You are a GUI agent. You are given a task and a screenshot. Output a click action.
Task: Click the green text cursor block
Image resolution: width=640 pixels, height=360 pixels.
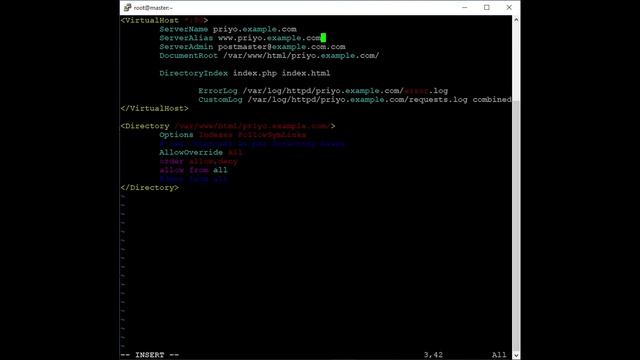click(x=323, y=38)
